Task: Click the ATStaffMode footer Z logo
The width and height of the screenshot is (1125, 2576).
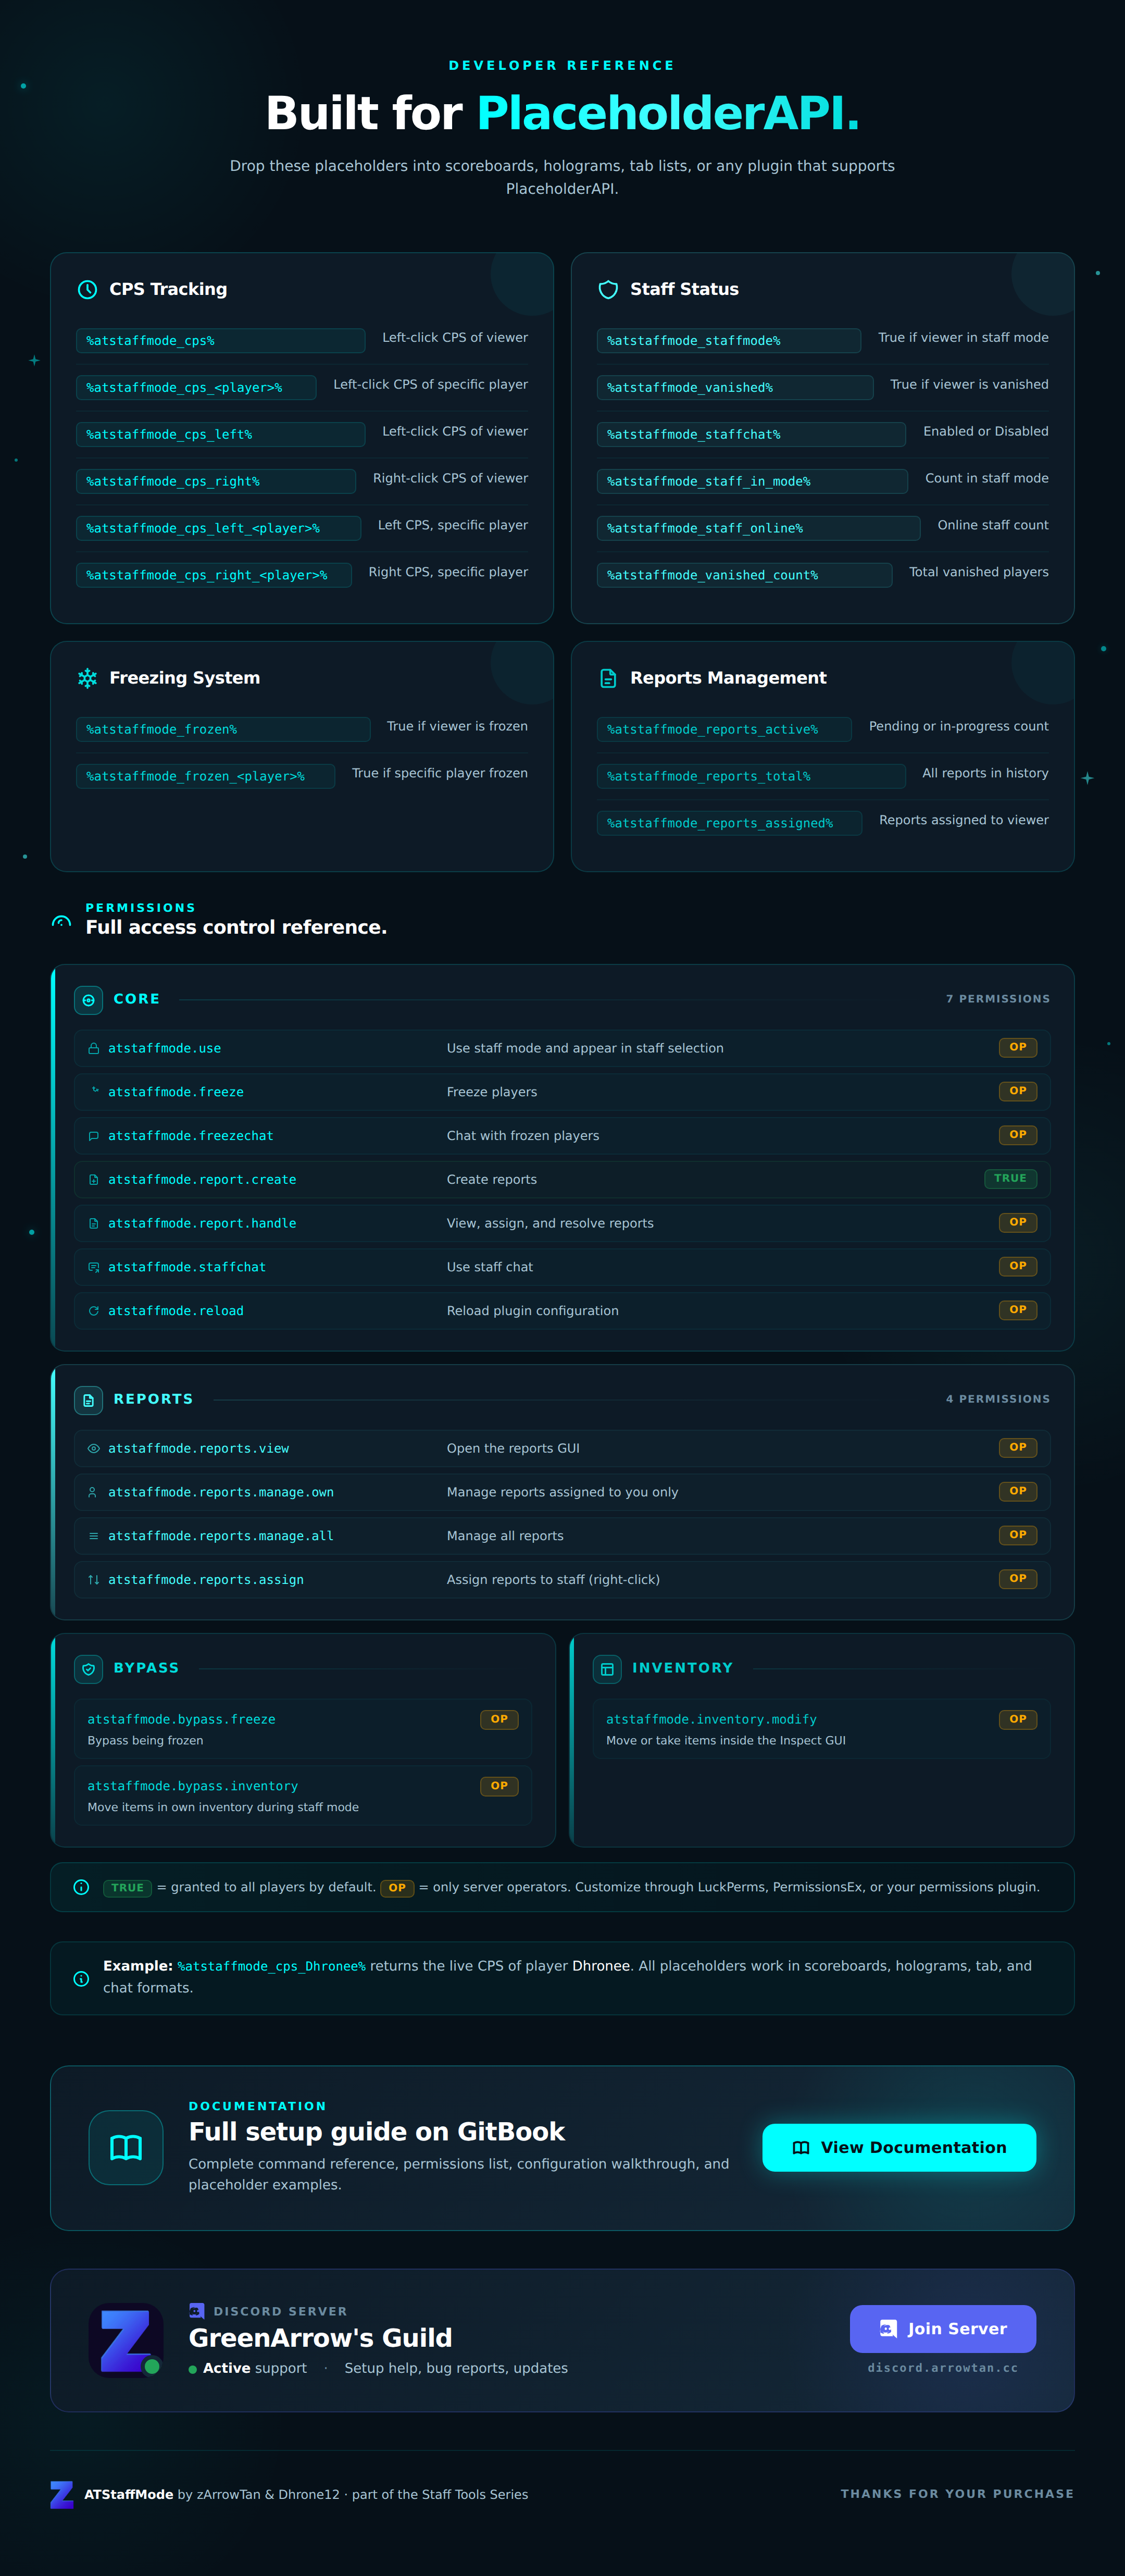Action: (62, 2494)
